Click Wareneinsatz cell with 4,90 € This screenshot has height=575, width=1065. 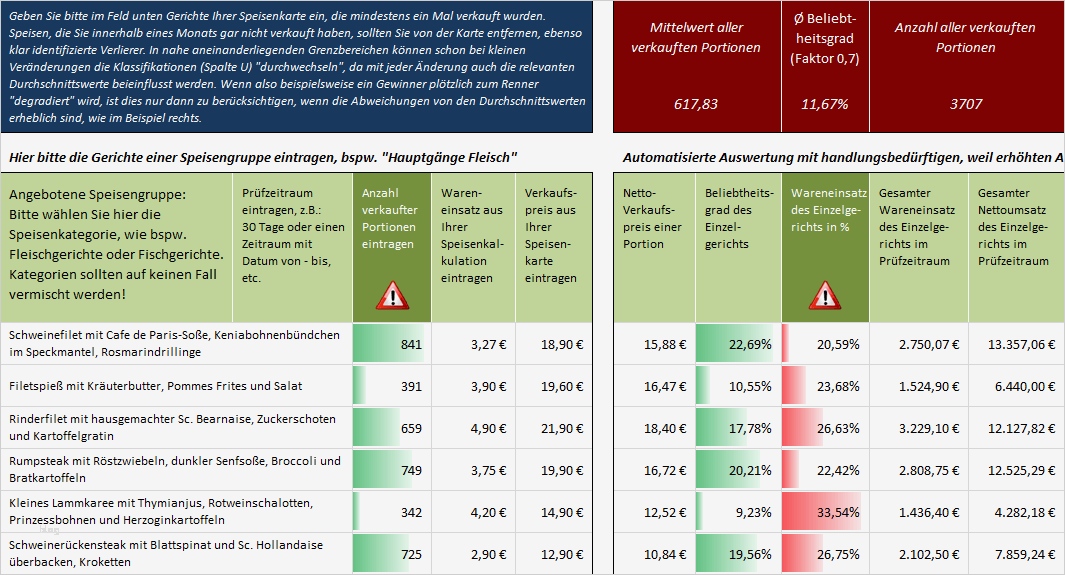point(472,428)
